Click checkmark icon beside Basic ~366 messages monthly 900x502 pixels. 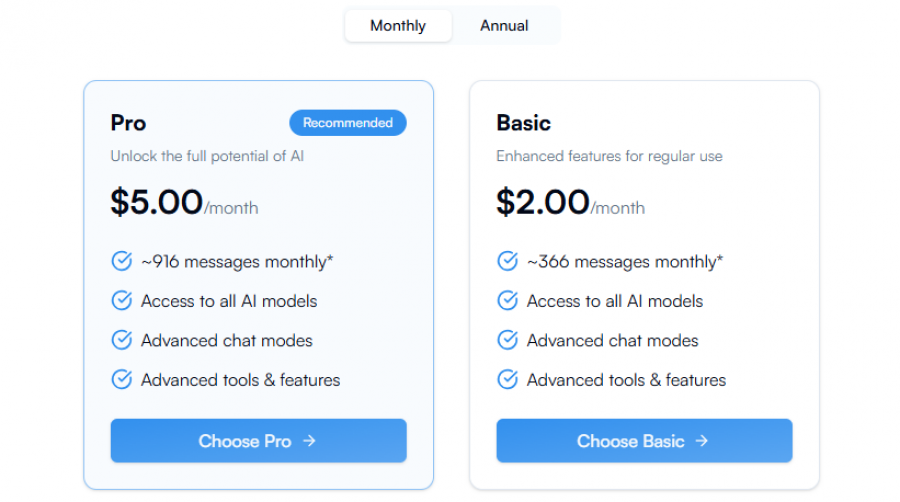507,261
